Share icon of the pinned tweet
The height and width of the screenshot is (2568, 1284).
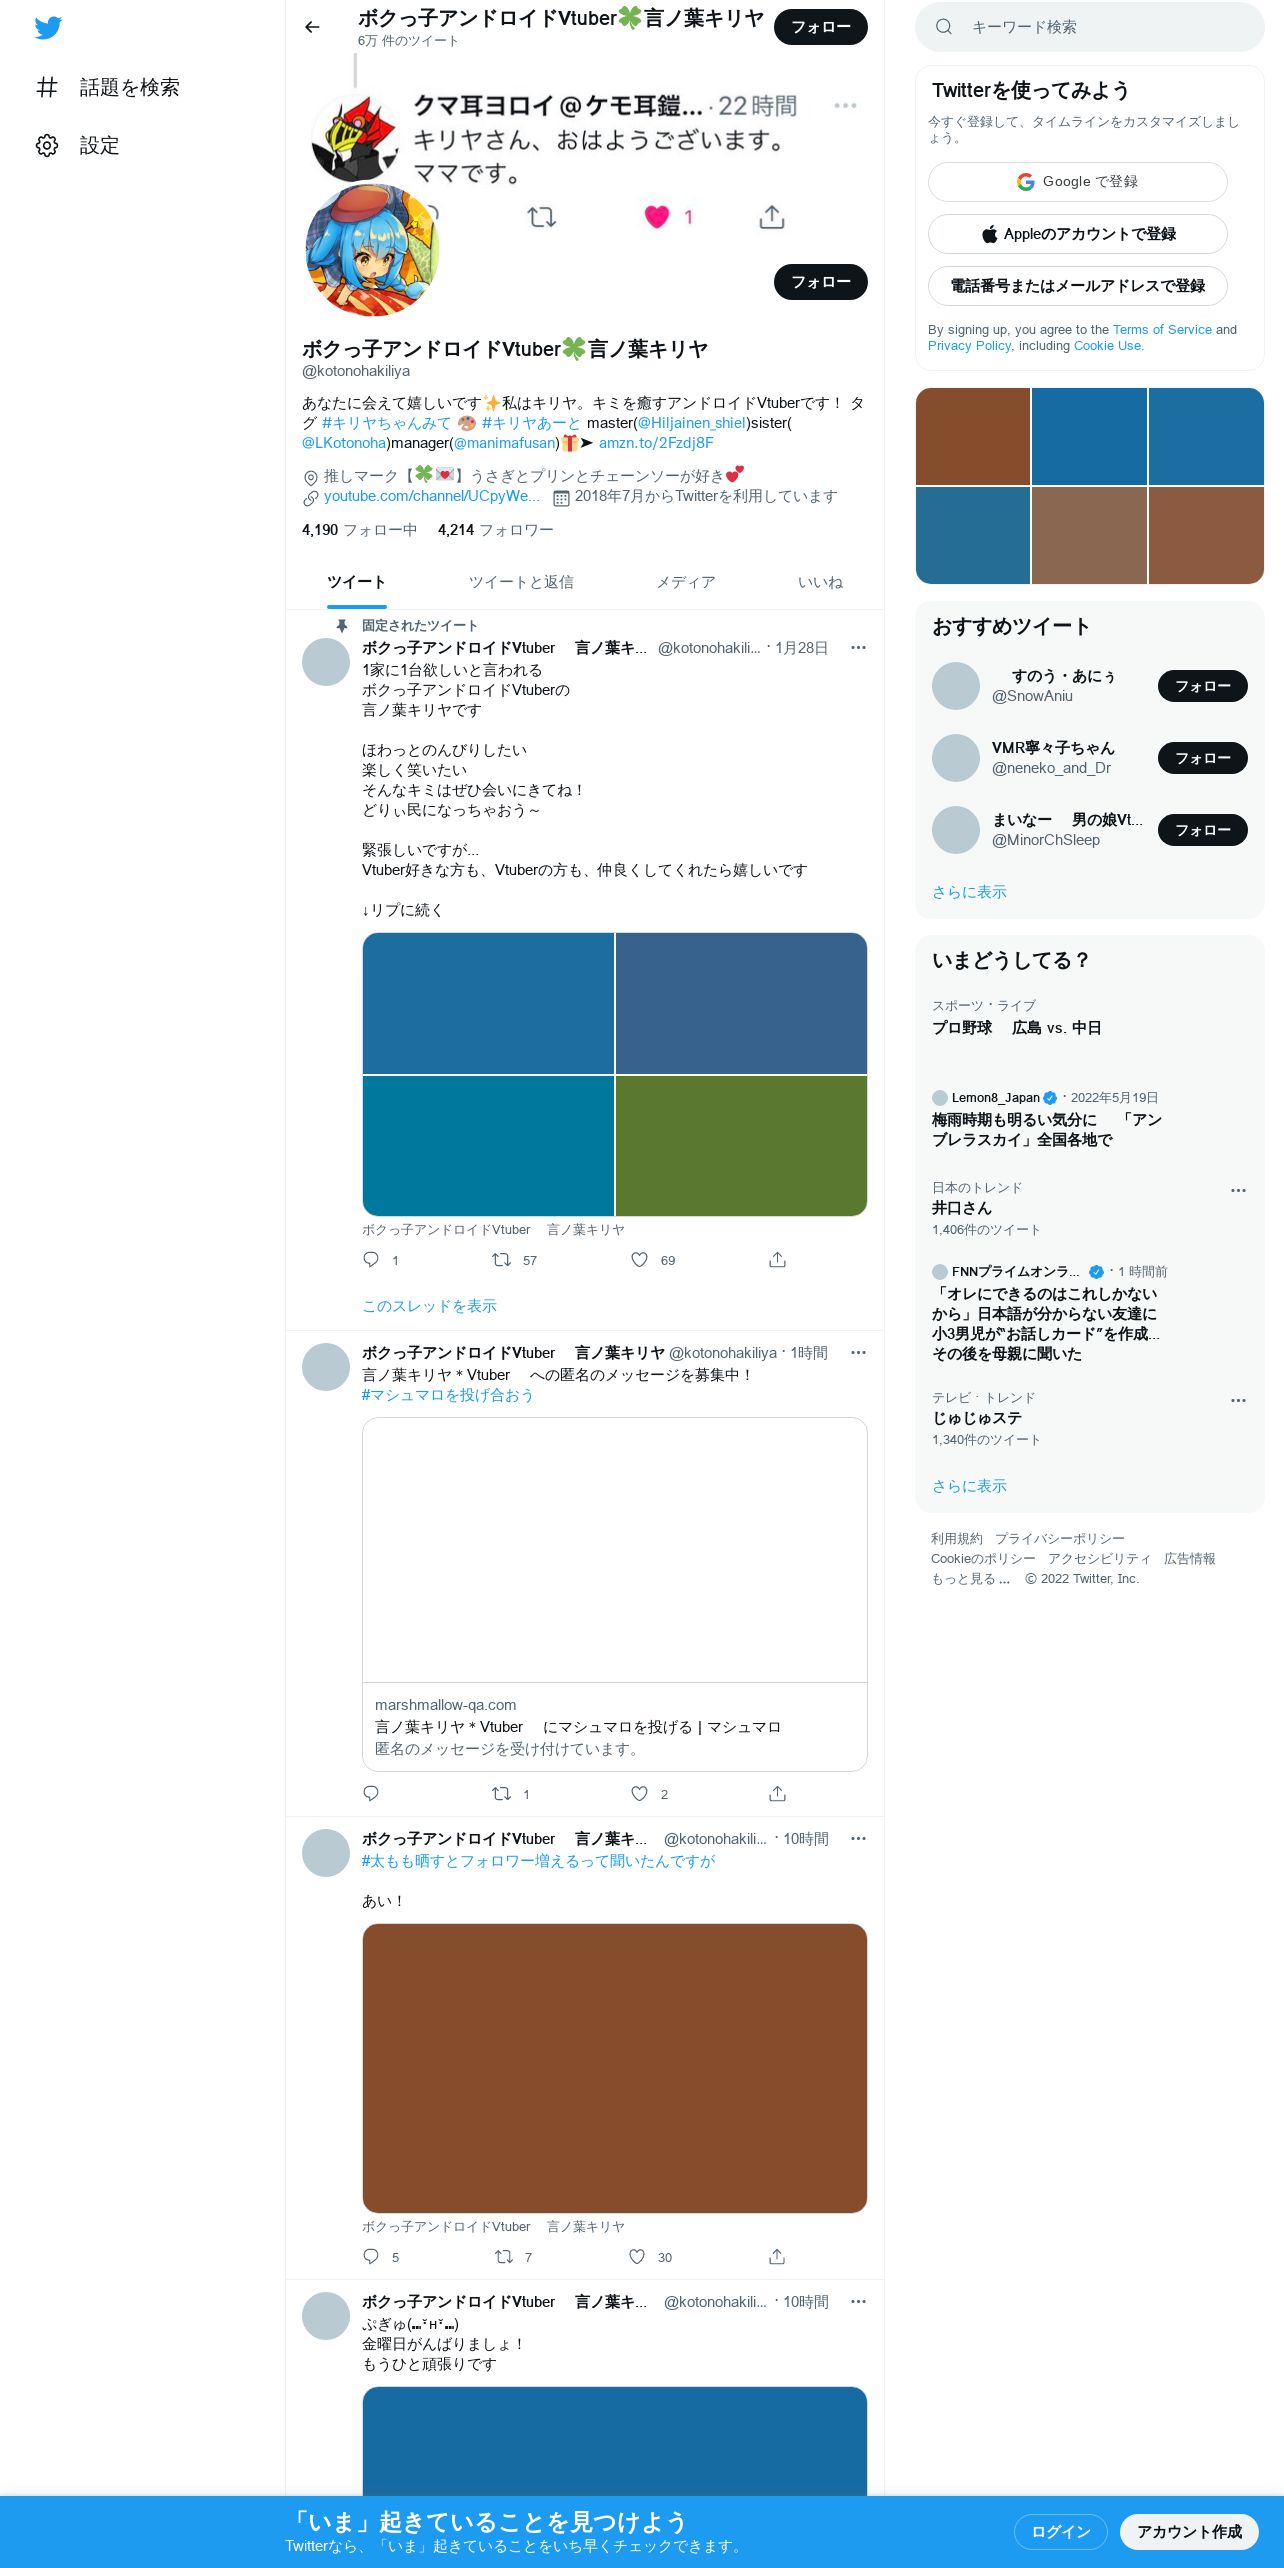point(777,1260)
